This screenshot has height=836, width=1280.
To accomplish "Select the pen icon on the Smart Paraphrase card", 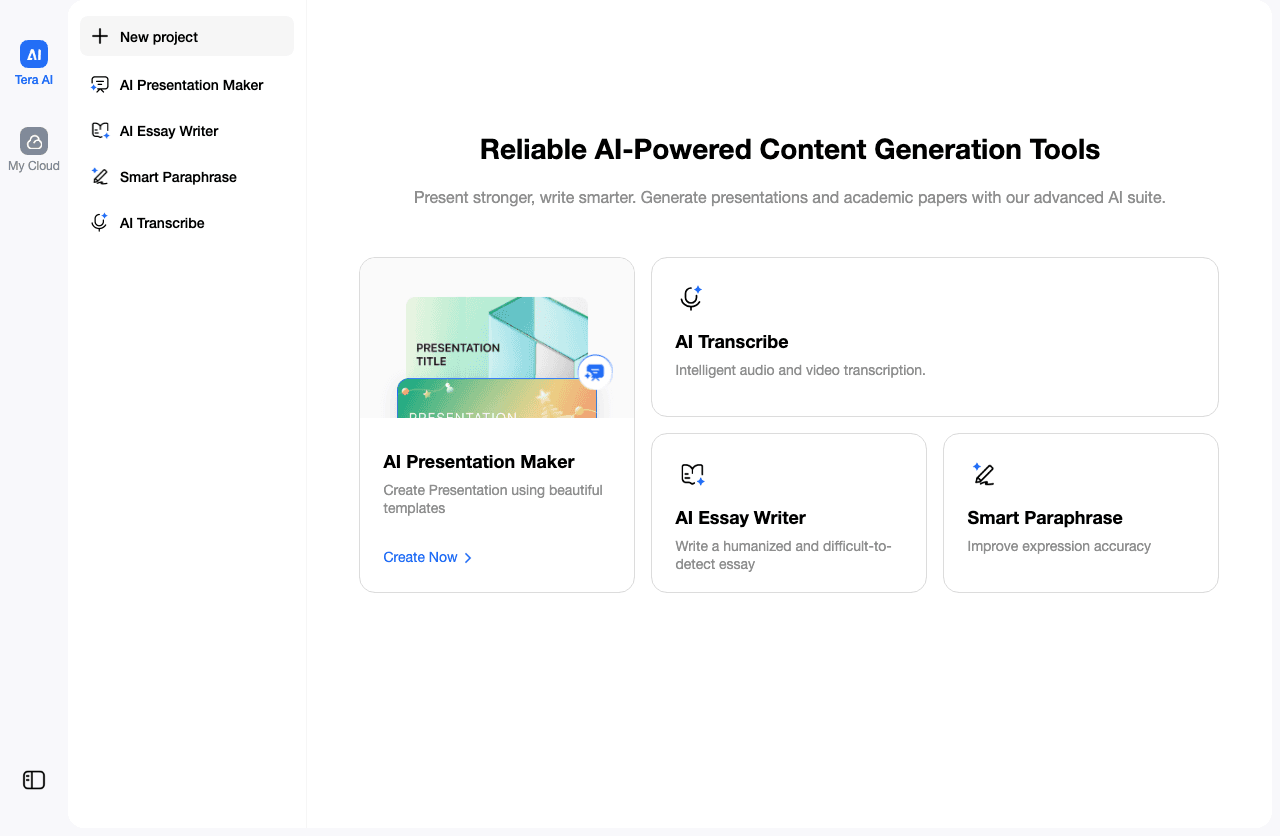I will (x=981, y=473).
